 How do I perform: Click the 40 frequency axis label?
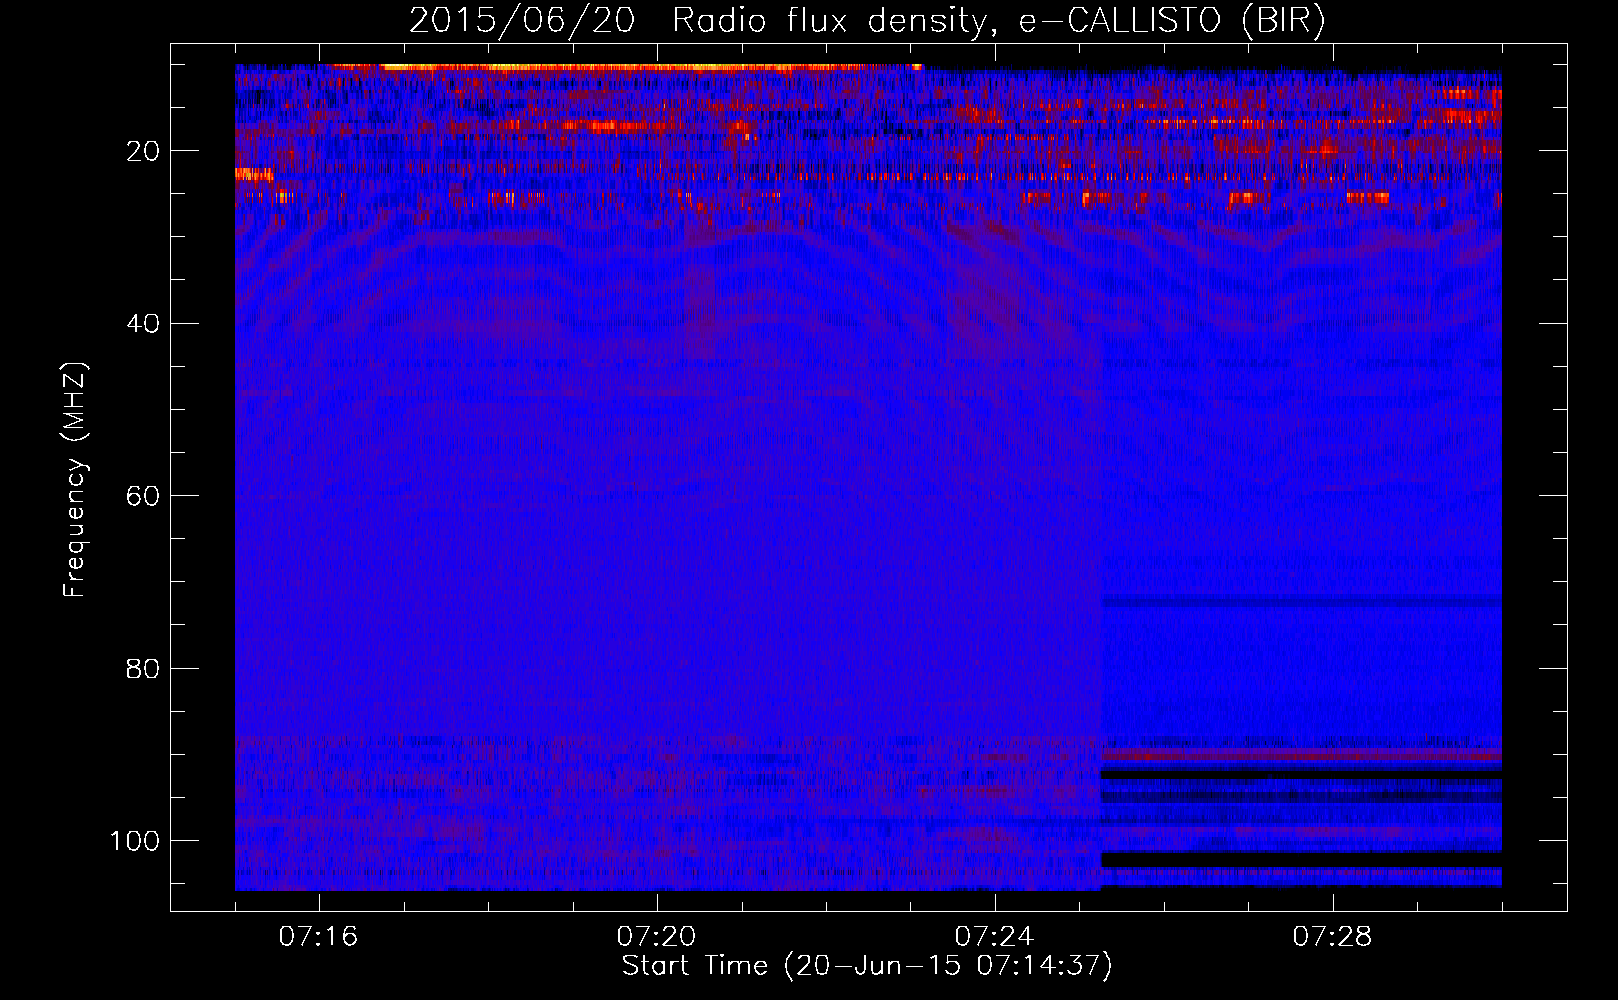coord(143,324)
